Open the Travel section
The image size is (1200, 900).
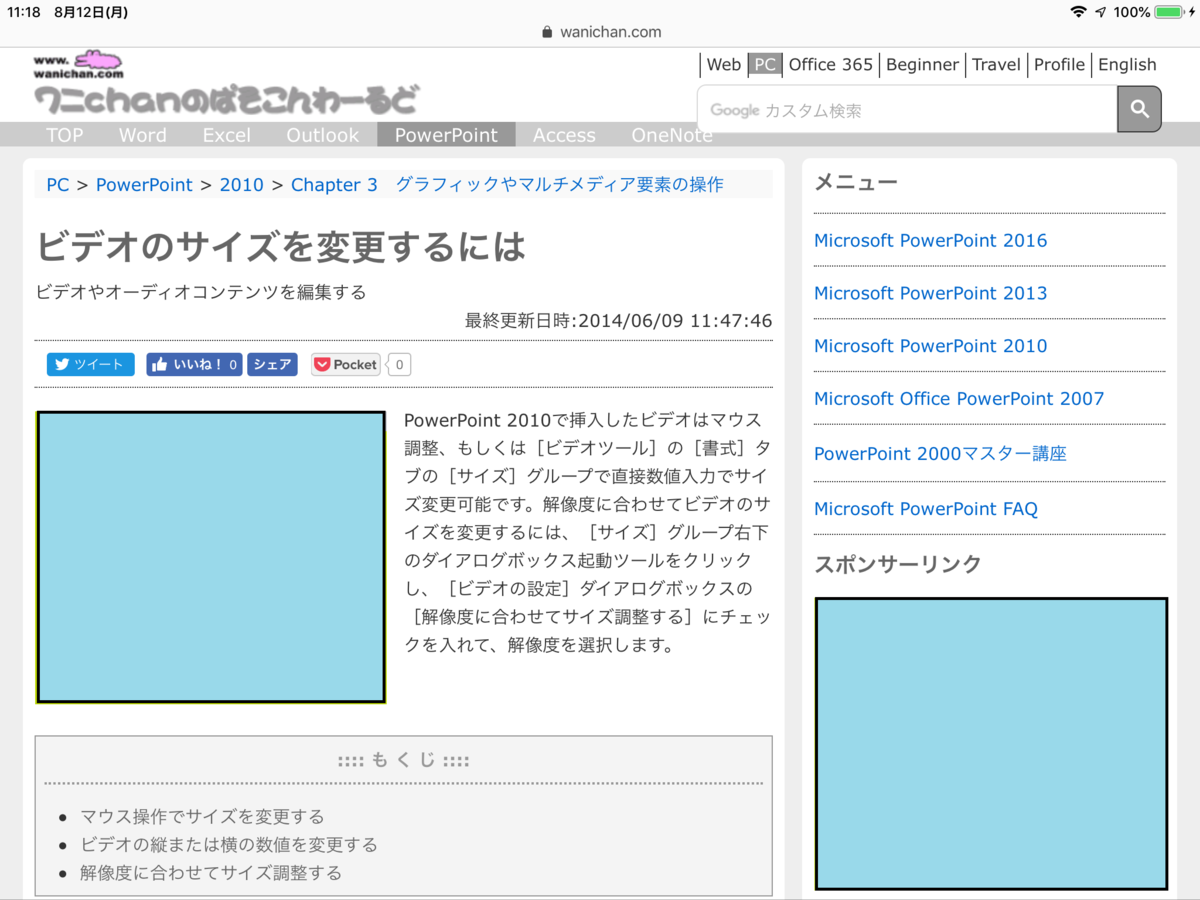[x=996, y=65]
